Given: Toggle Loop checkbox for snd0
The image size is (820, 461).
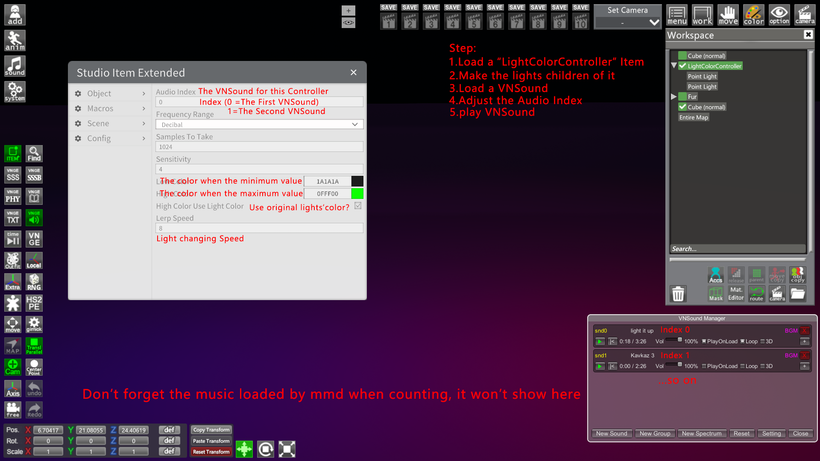Looking at the screenshot, I should (742, 341).
